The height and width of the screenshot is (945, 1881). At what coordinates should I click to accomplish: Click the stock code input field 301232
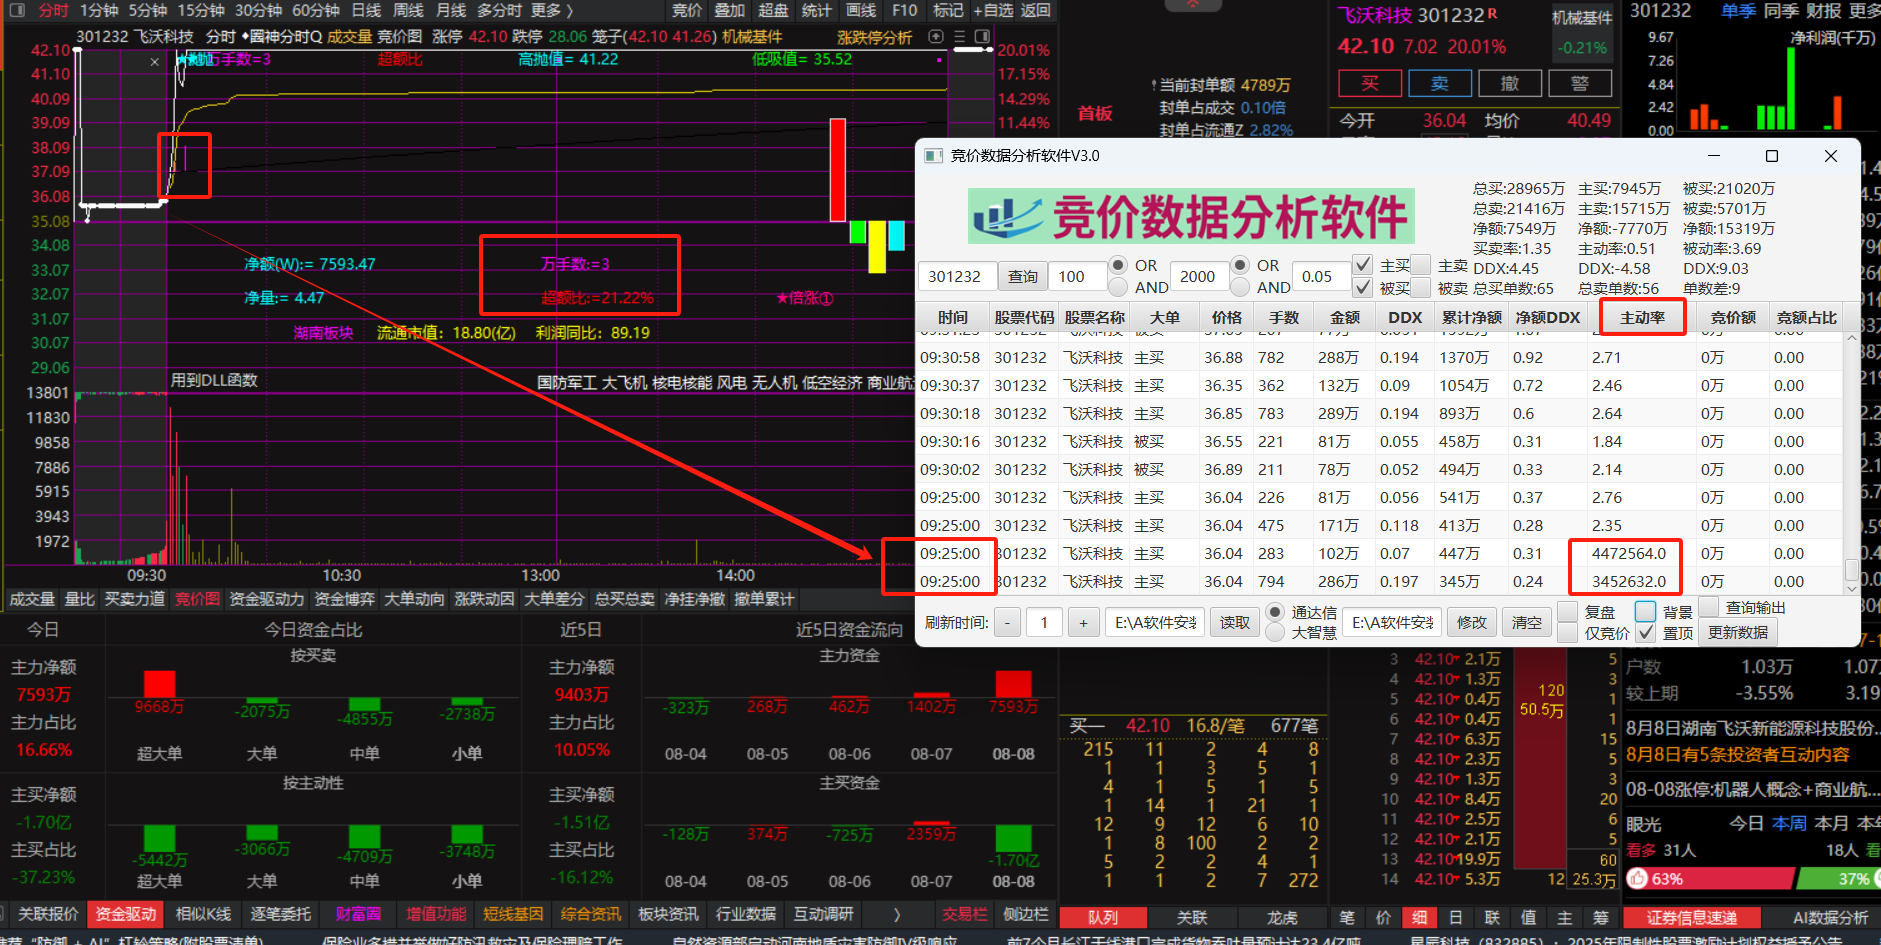(957, 276)
